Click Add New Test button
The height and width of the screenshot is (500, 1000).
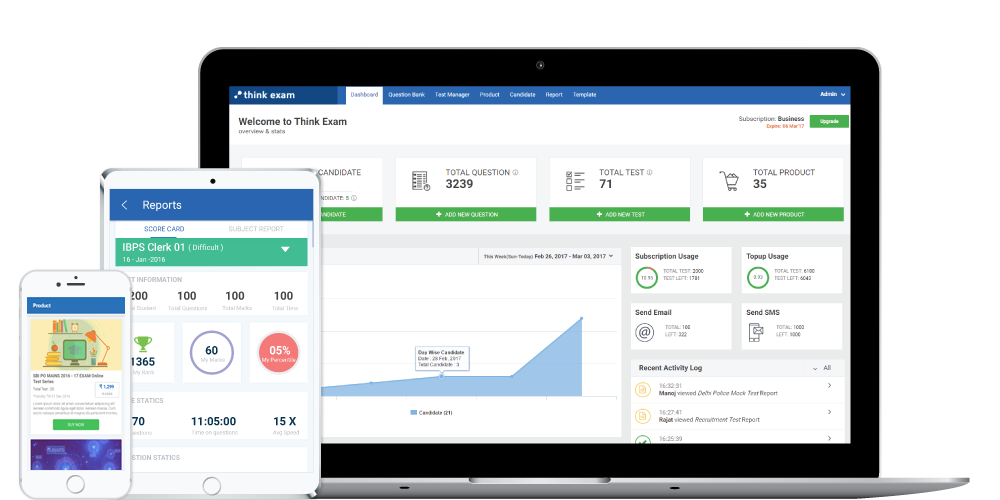[620, 215]
